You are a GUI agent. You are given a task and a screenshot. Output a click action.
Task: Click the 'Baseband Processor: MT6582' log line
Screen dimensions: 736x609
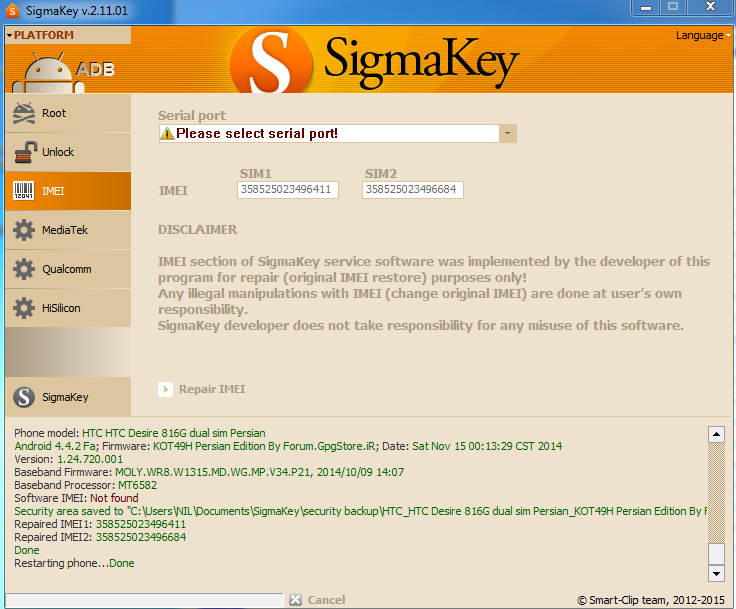point(85,485)
